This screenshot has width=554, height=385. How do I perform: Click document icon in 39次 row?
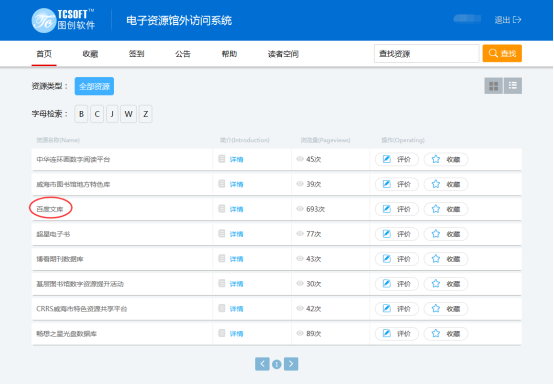(222, 184)
